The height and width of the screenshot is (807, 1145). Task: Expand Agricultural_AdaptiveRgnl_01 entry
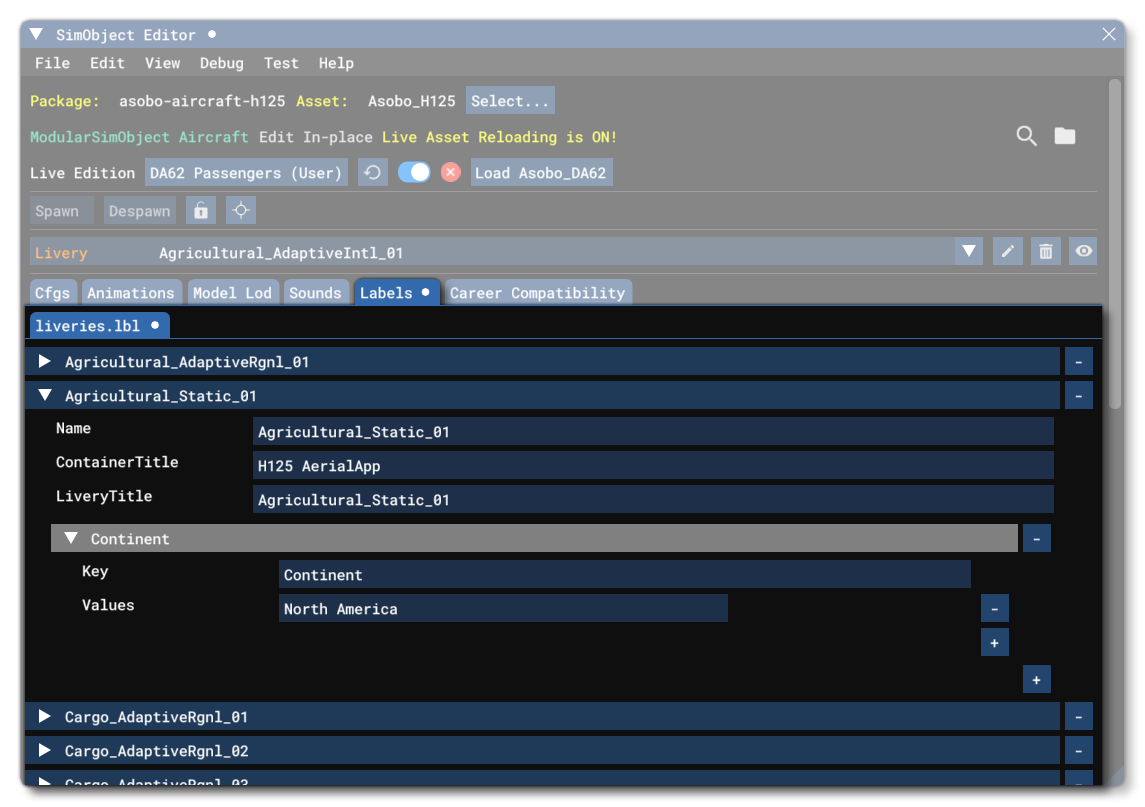click(x=44, y=362)
